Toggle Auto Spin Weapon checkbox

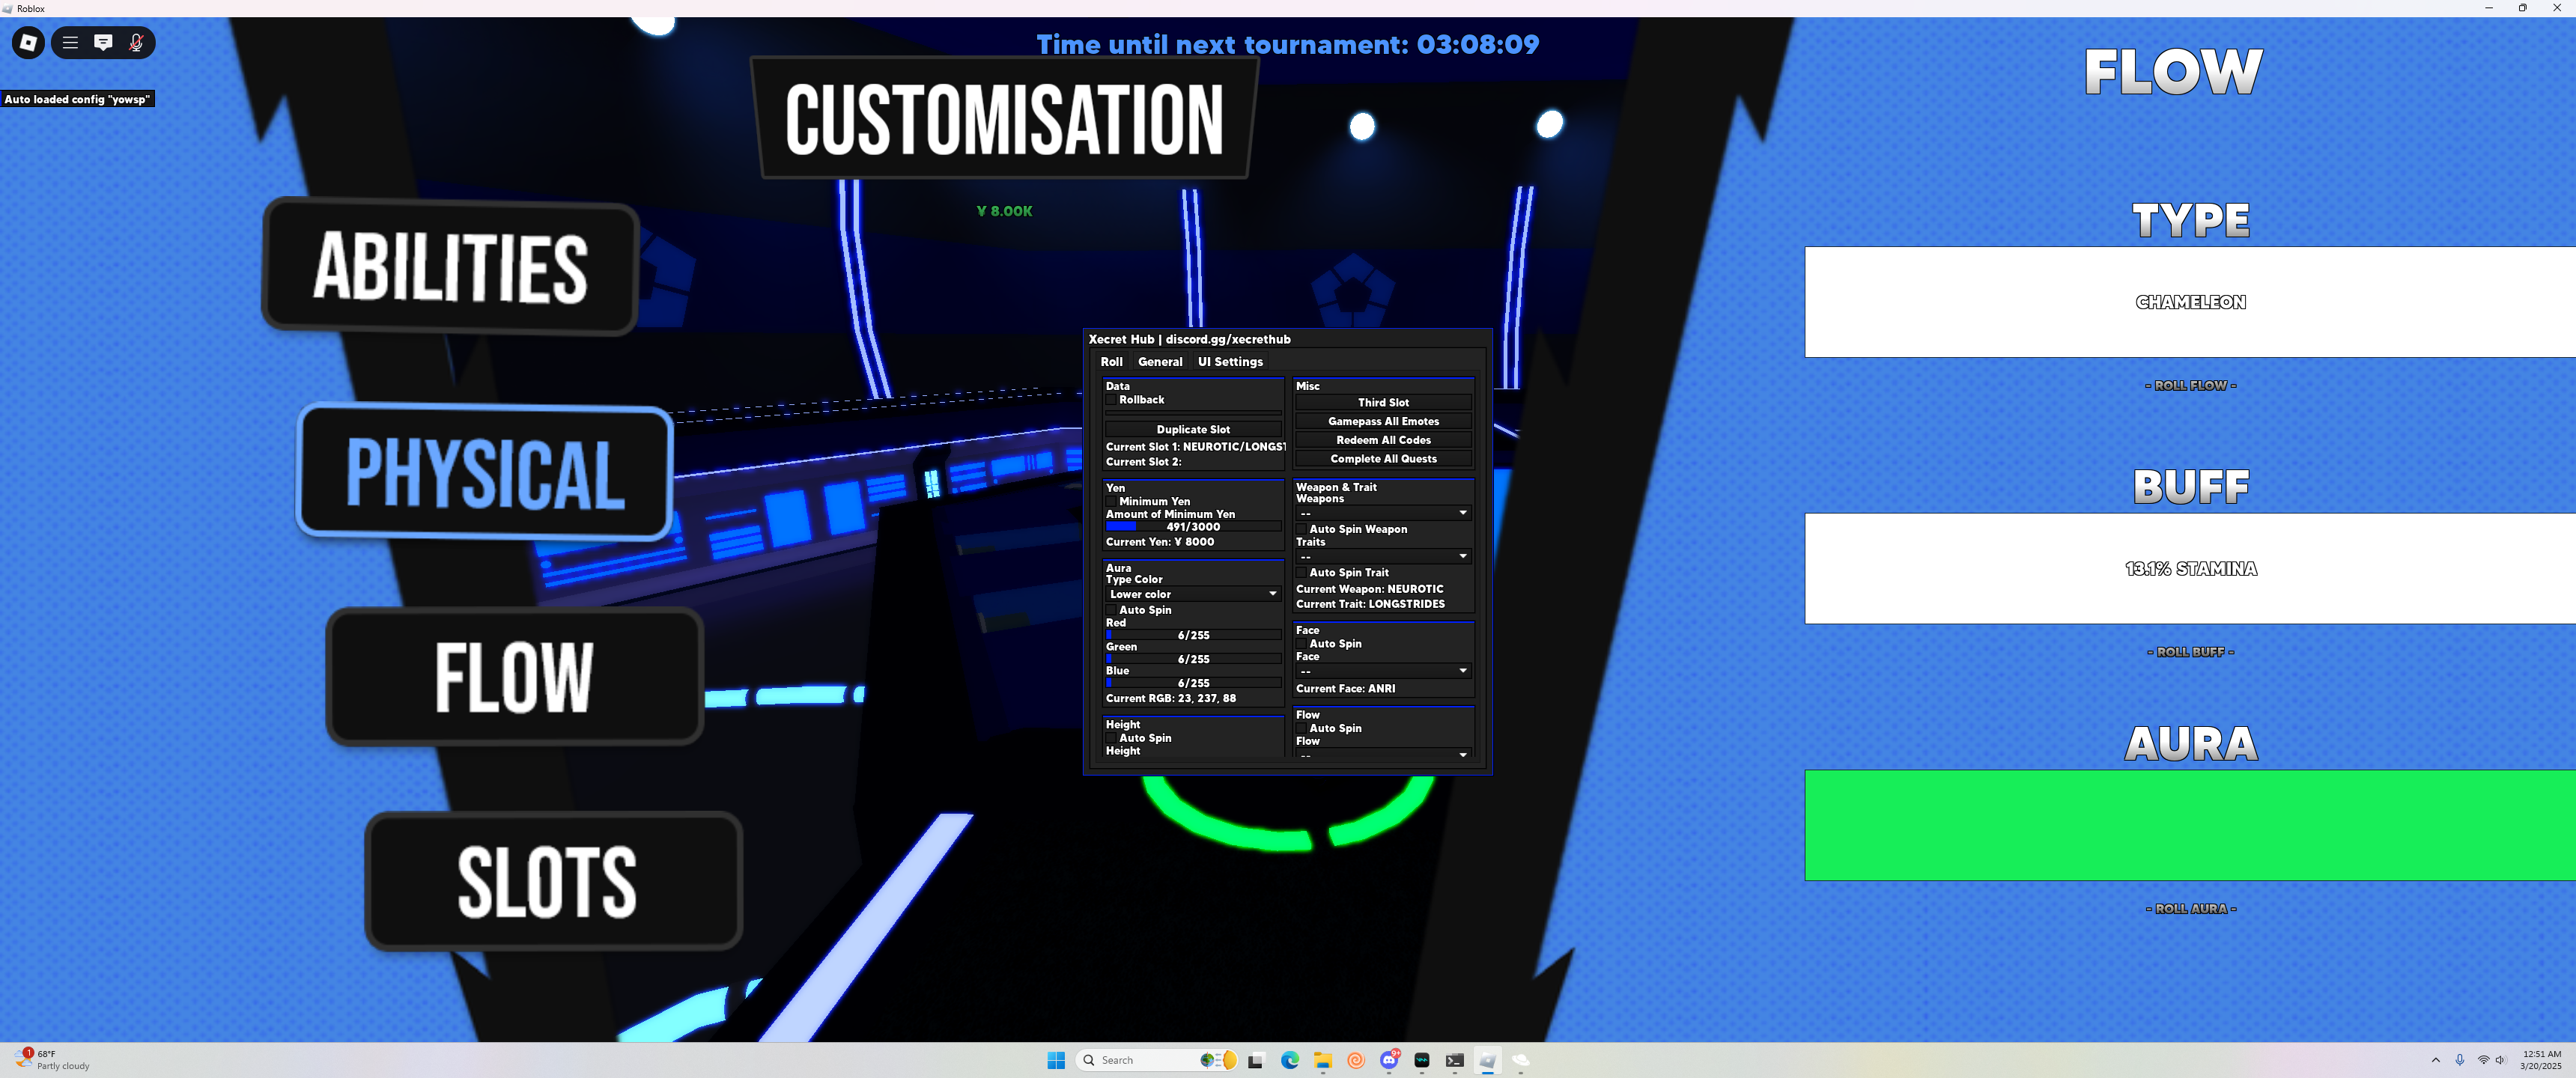pos(1301,529)
